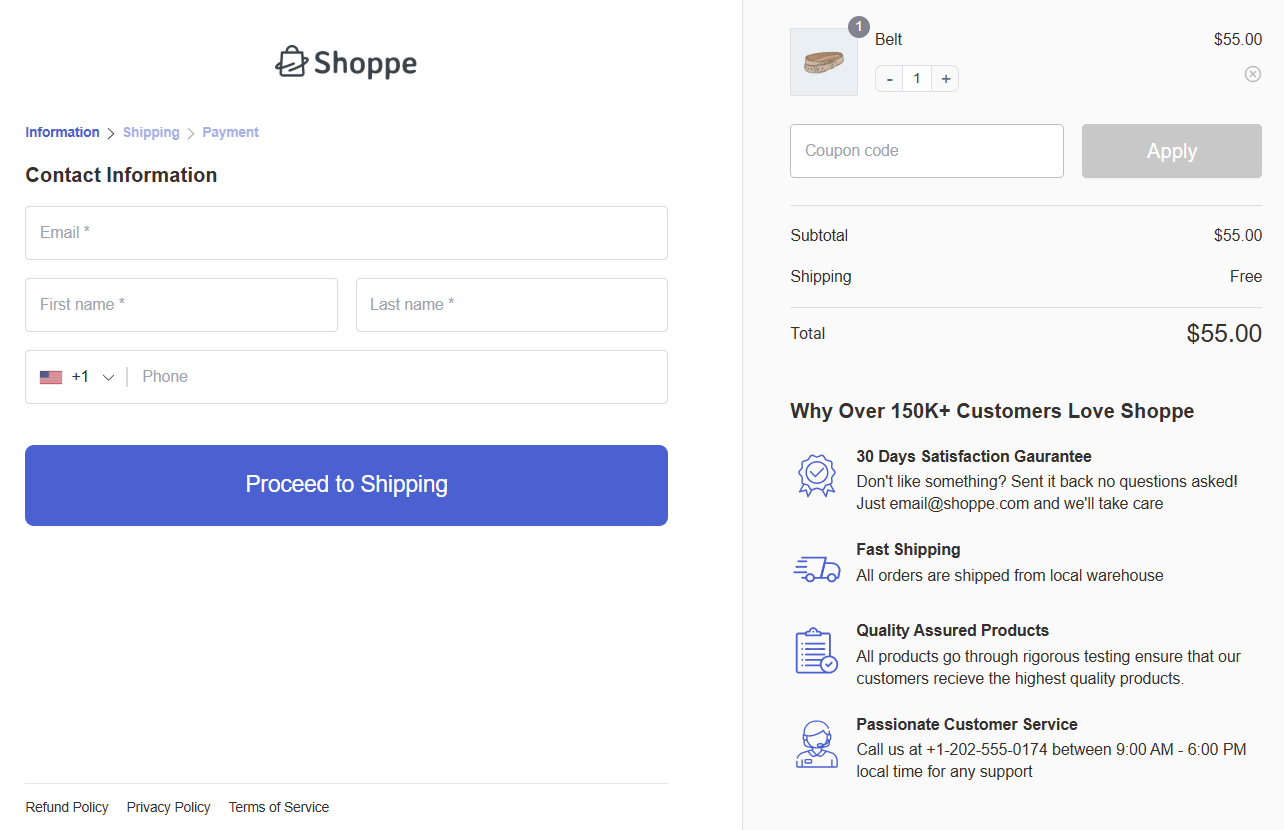Screen dimensions: 1284x830
Task: Click the quality assured clipboard icon
Action: (816, 651)
